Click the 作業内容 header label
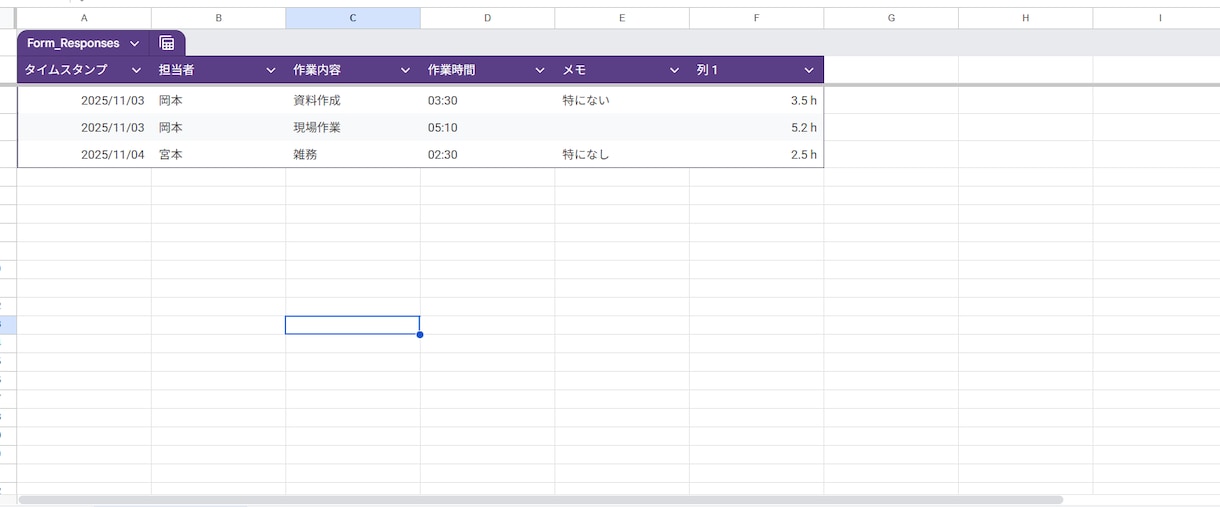The height and width of the screenshot is (507, 1220). pos(317,70)
